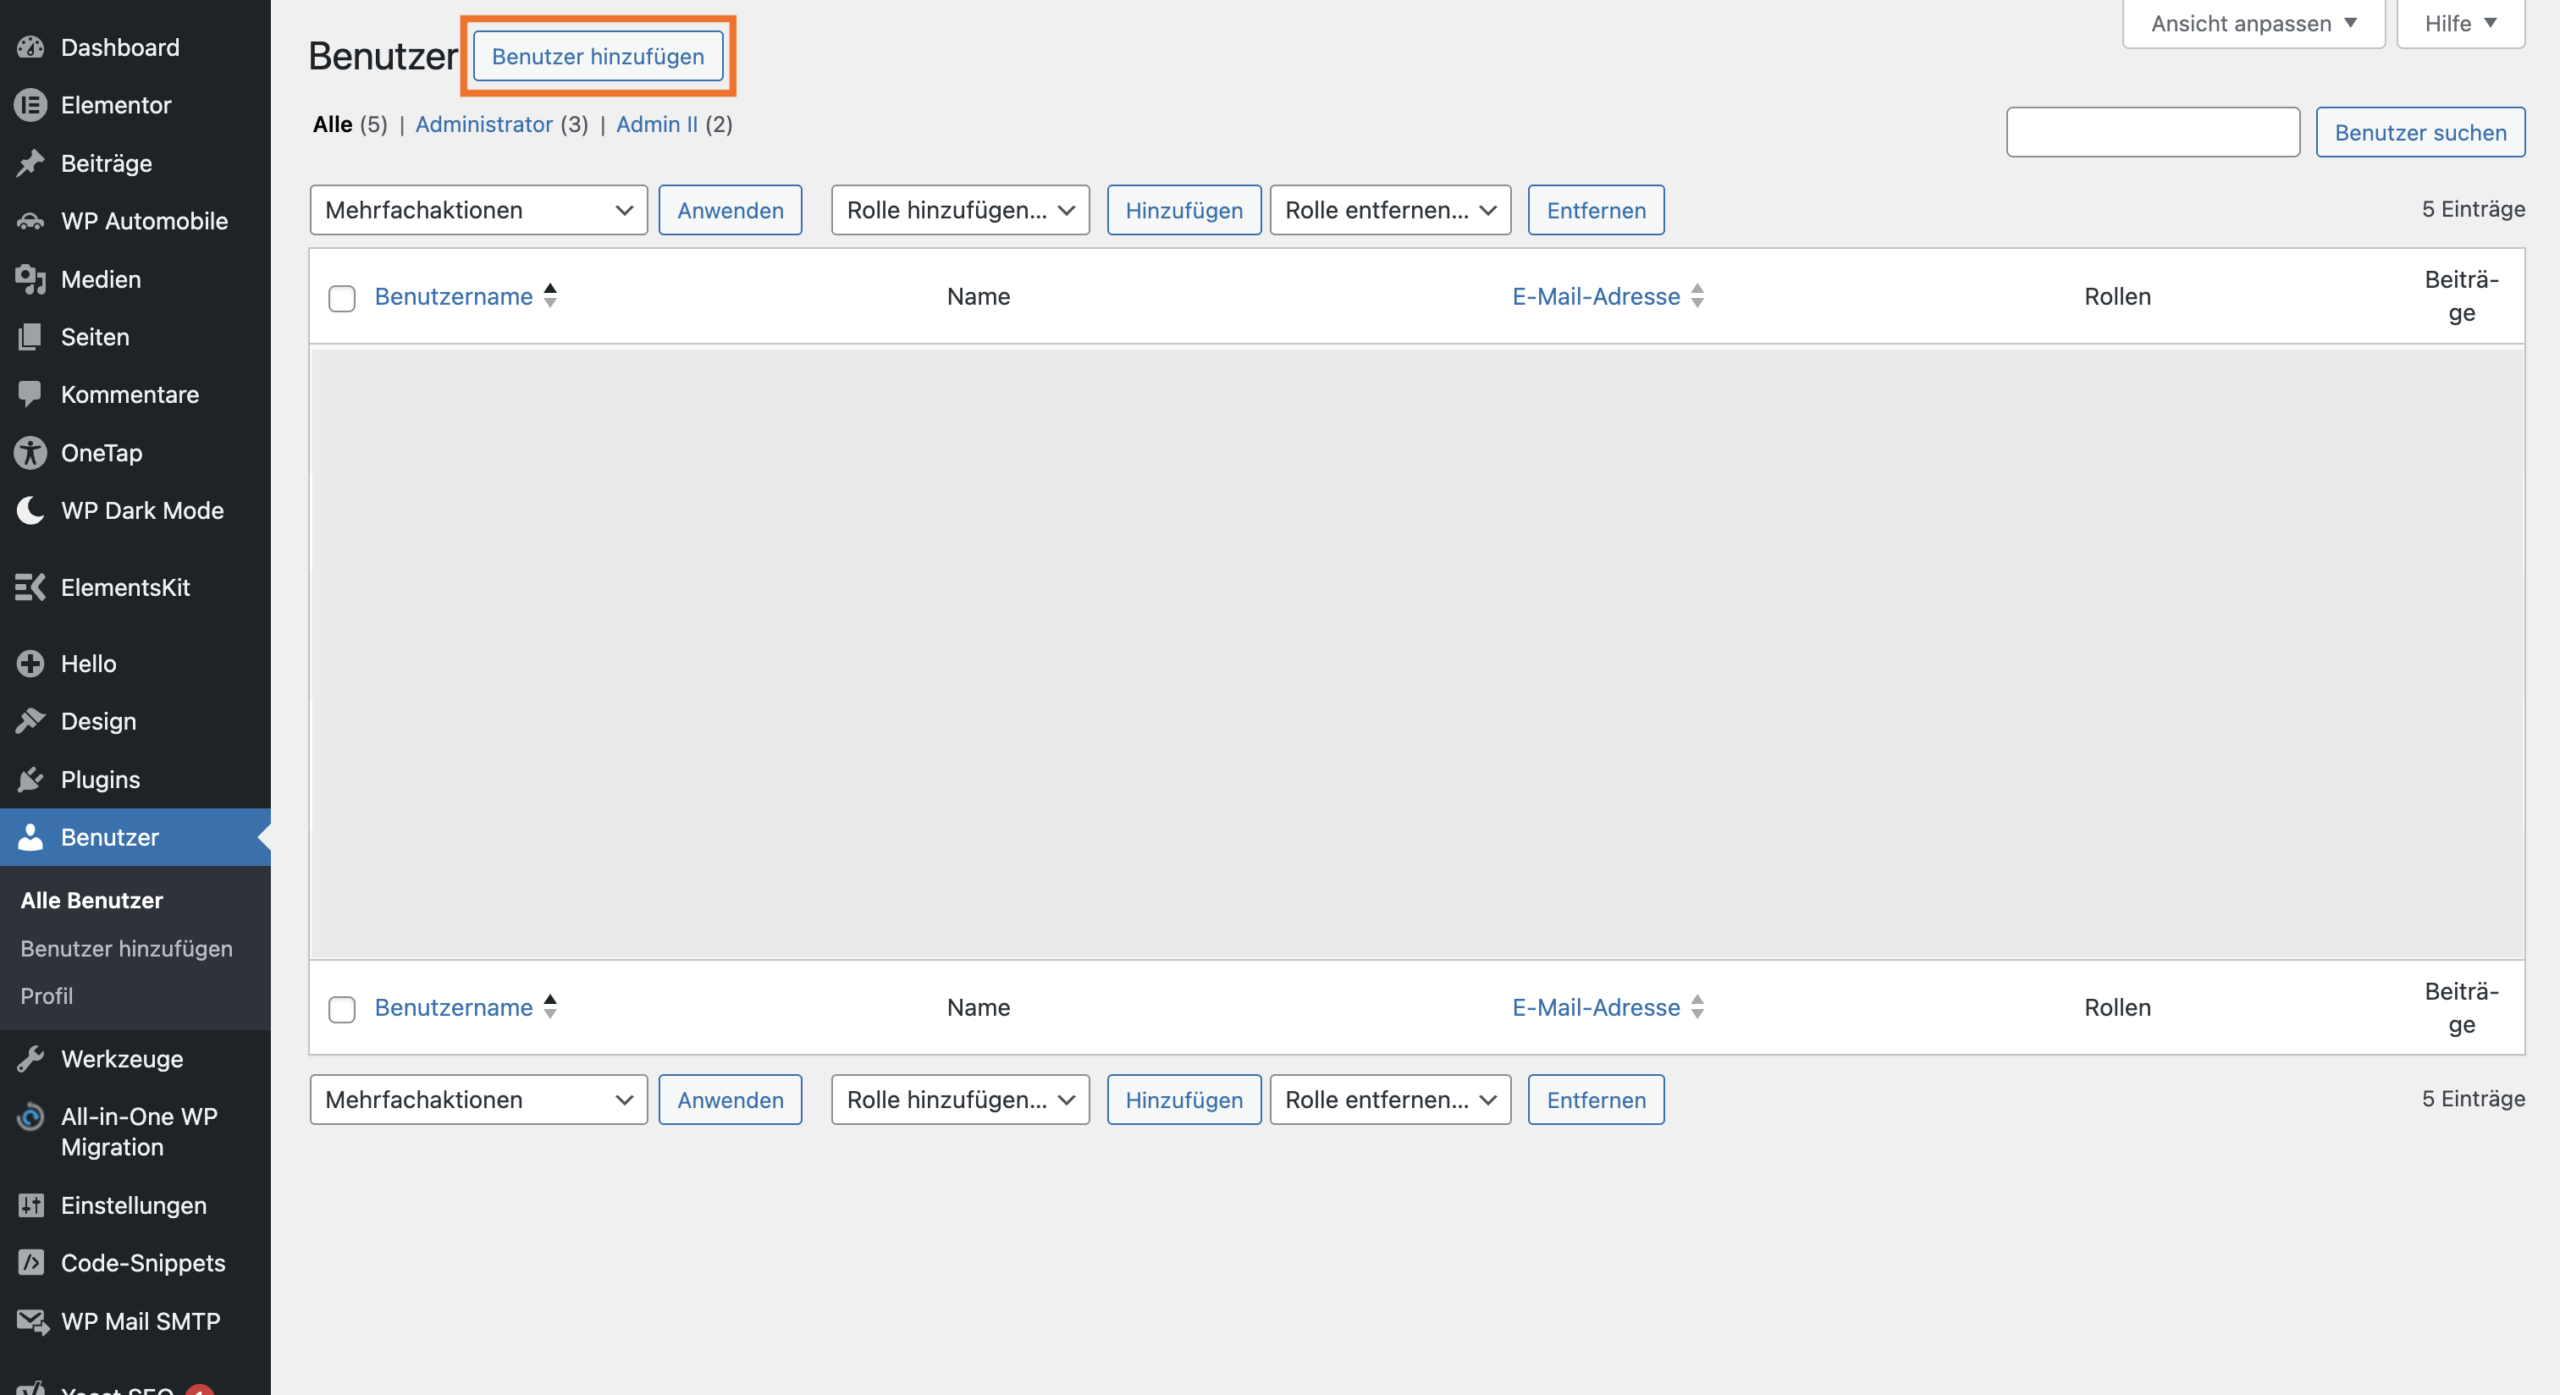The image size is (2560, 1395).
Task: Click the user search input field
Action: click(2152, 132)
